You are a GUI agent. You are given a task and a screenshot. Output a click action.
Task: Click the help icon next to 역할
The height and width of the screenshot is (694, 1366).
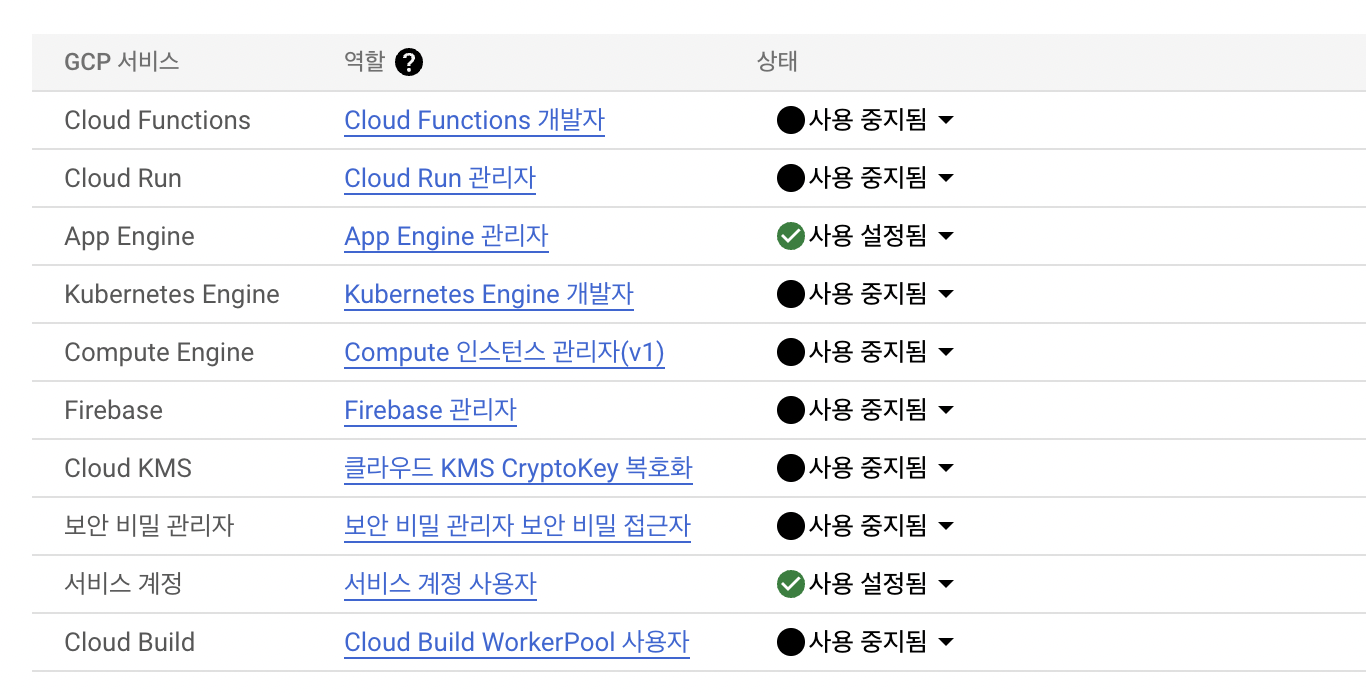pos(409,62)
